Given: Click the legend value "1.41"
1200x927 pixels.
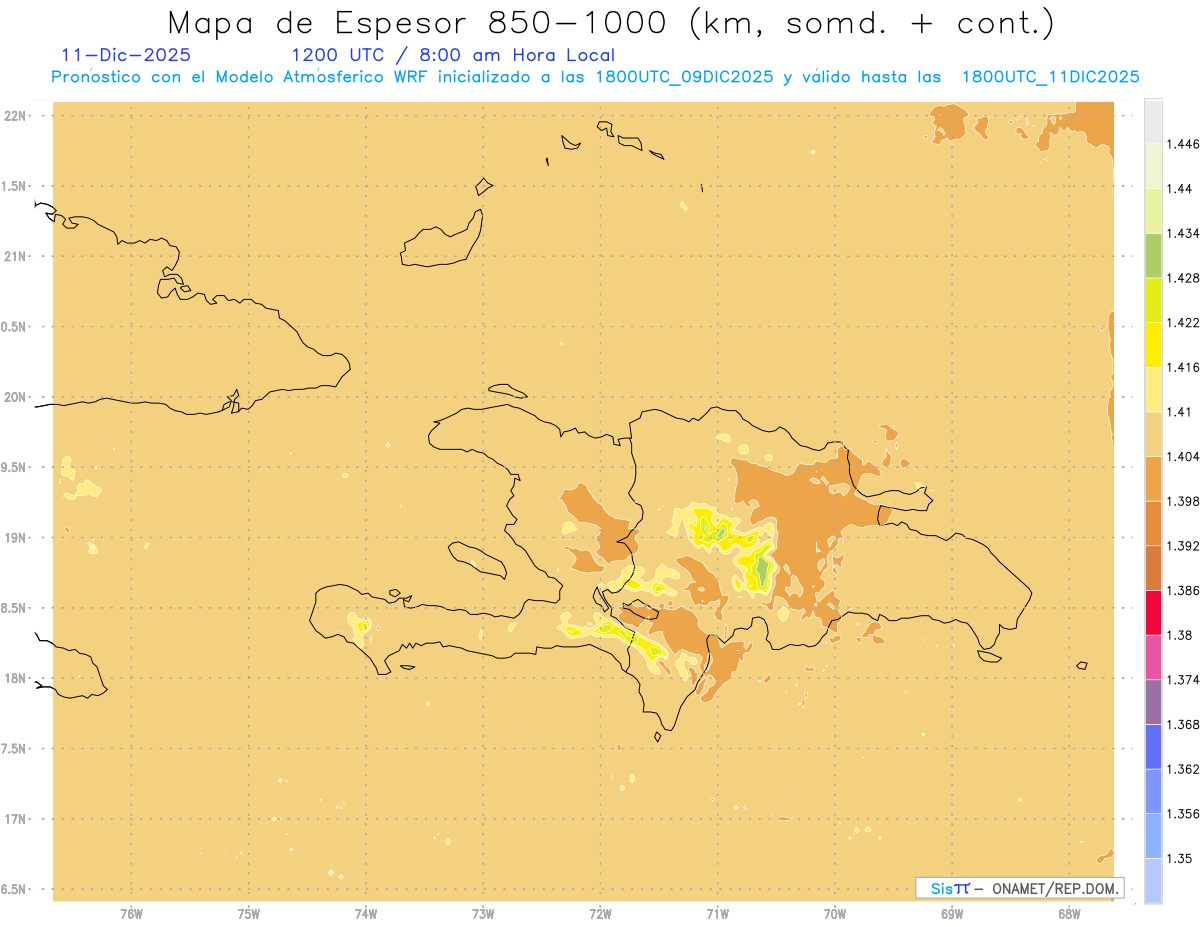Looking at the screenshot, I should pyautogui.click(x=1179, y=411).
